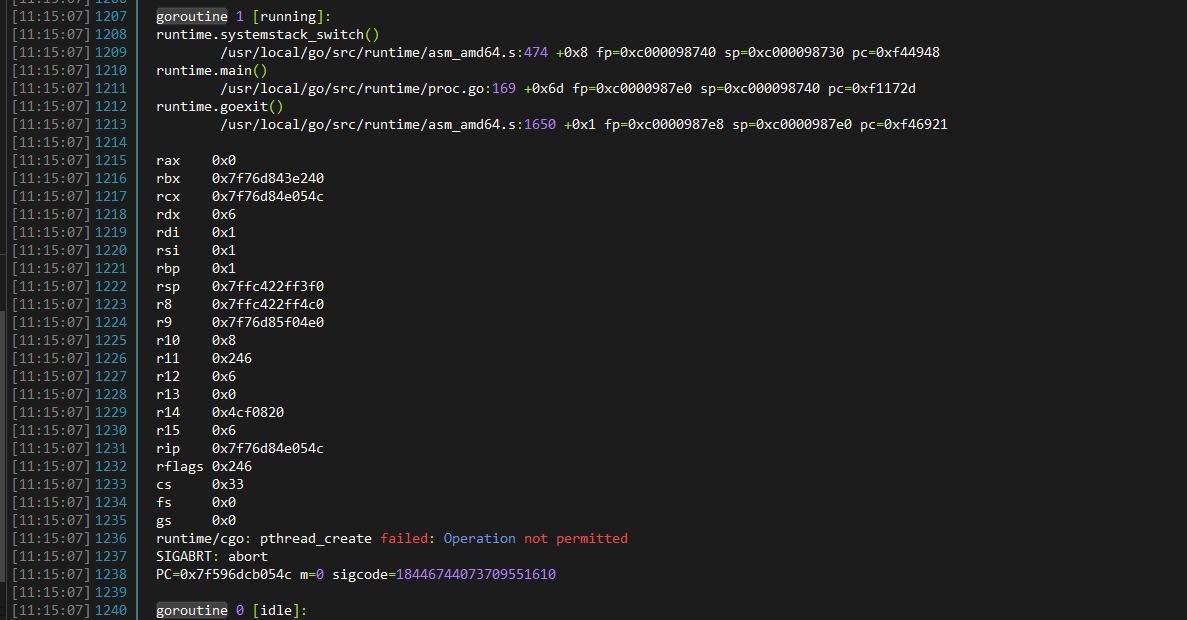Click pc=0xf44948 on line 1209
Image resolution: width=1187 pixels, height=620 pixels.
(x=896, y=52)
